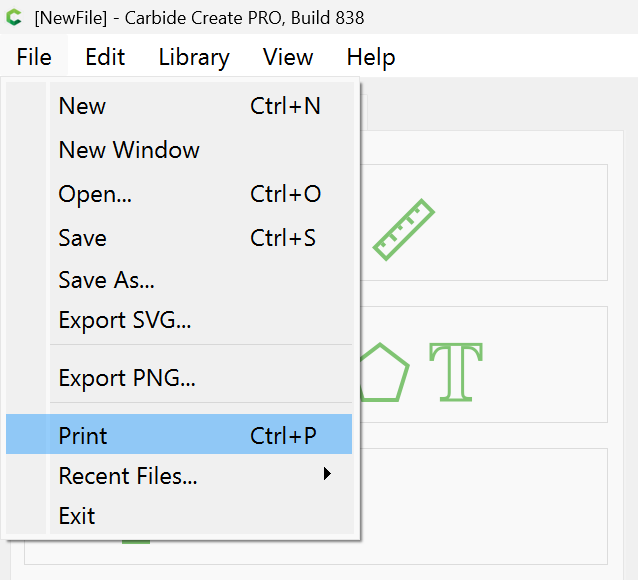The height and width of the screenshot is (580, 638).
Task: Choose New from the File menu
Action: pyautogui.click(x=83, y=106)
